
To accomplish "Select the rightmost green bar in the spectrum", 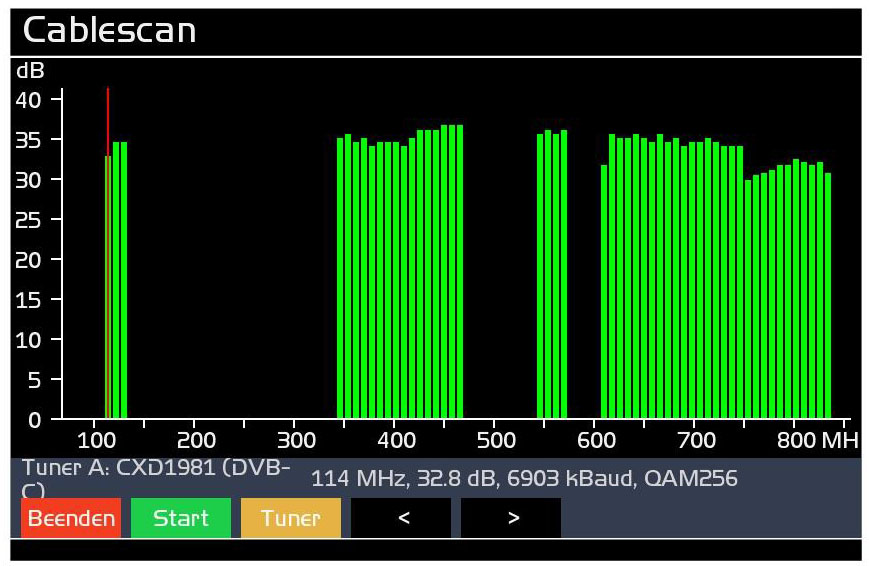I will point(828,300).
